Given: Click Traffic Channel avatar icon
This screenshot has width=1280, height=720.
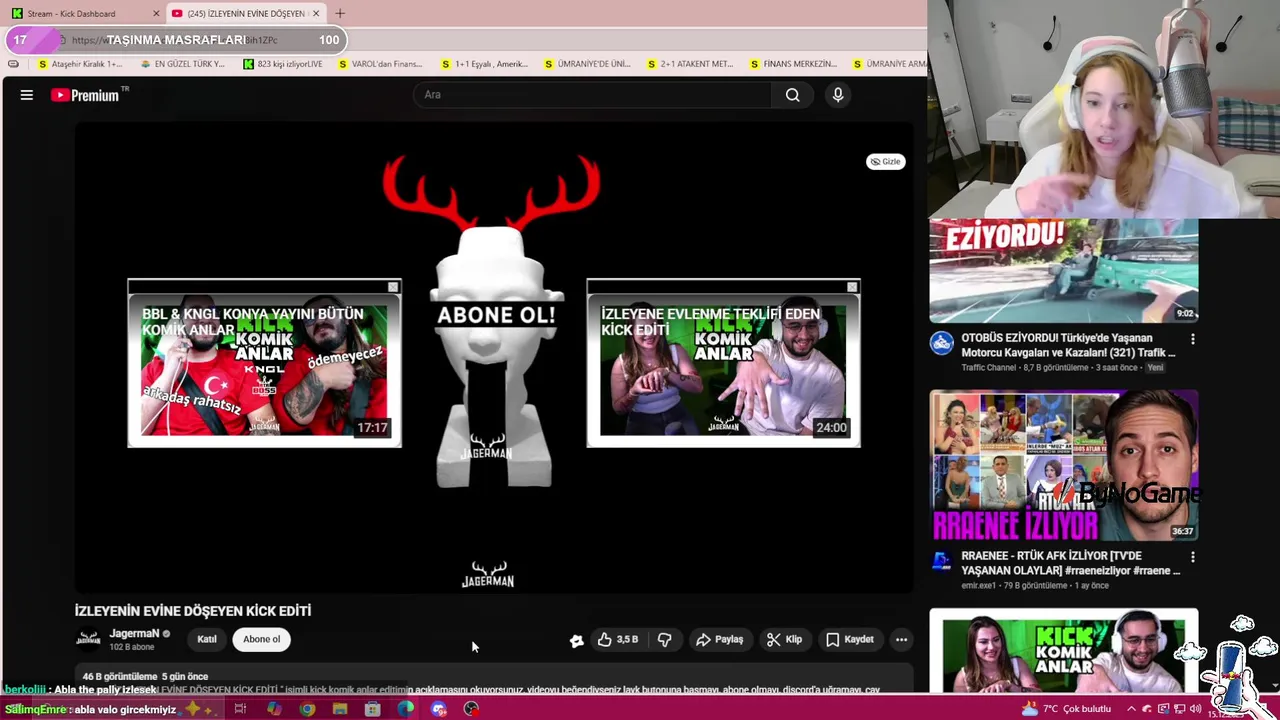Looking at the screenshot, I should pos(941,344).
